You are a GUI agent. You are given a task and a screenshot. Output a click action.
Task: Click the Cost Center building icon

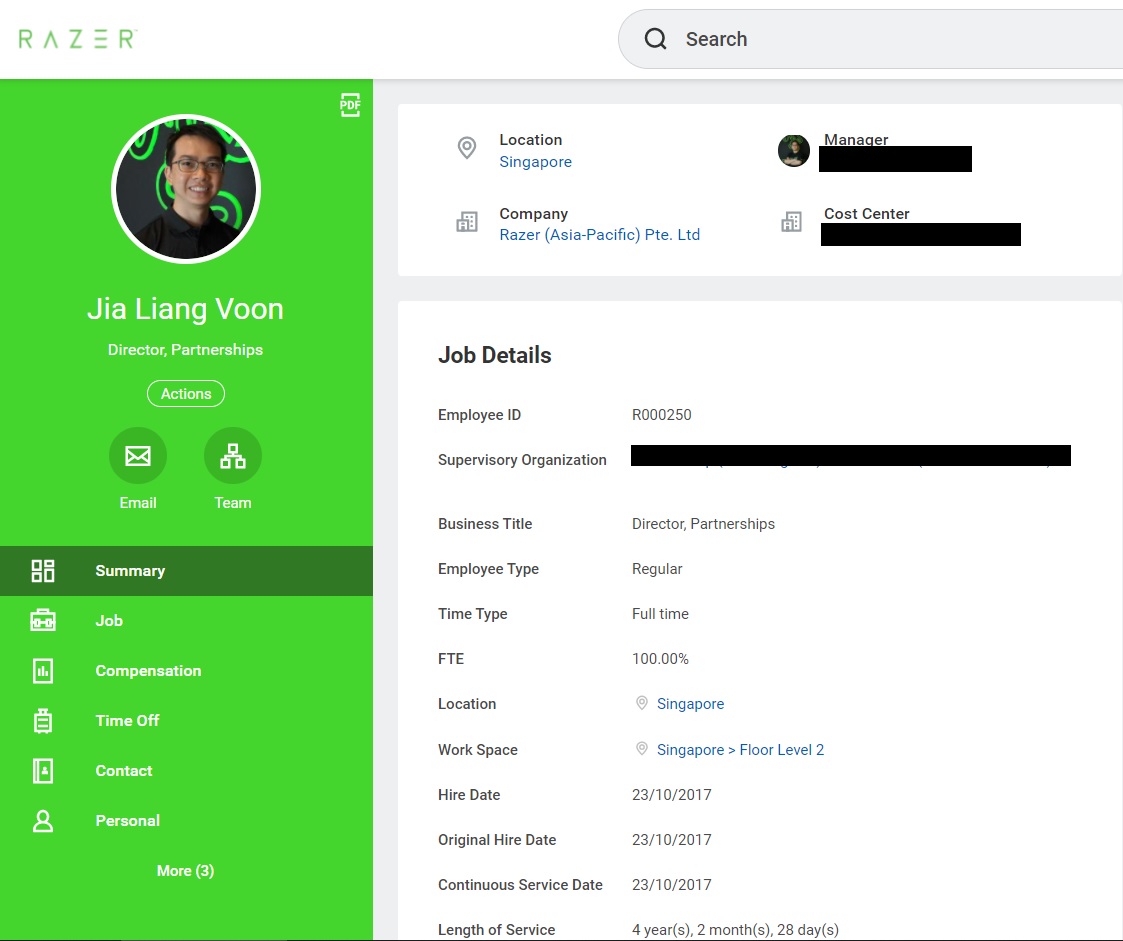[x=791, y=222]
